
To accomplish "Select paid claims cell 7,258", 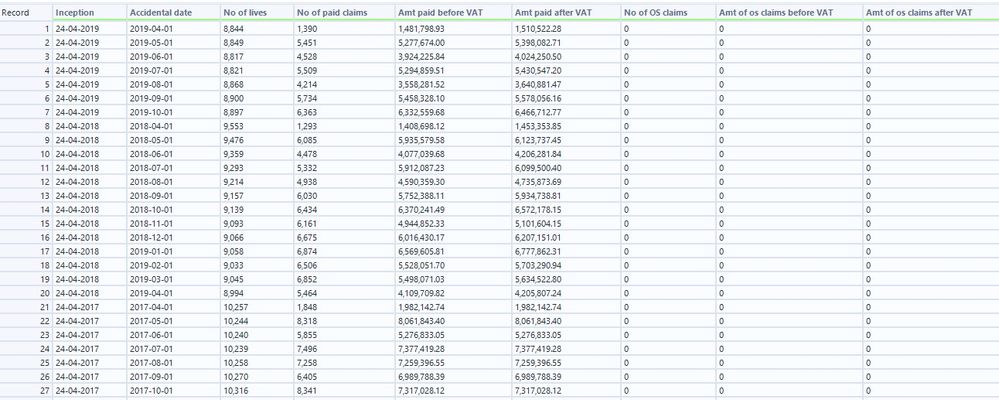I will [x=306, y=362].
